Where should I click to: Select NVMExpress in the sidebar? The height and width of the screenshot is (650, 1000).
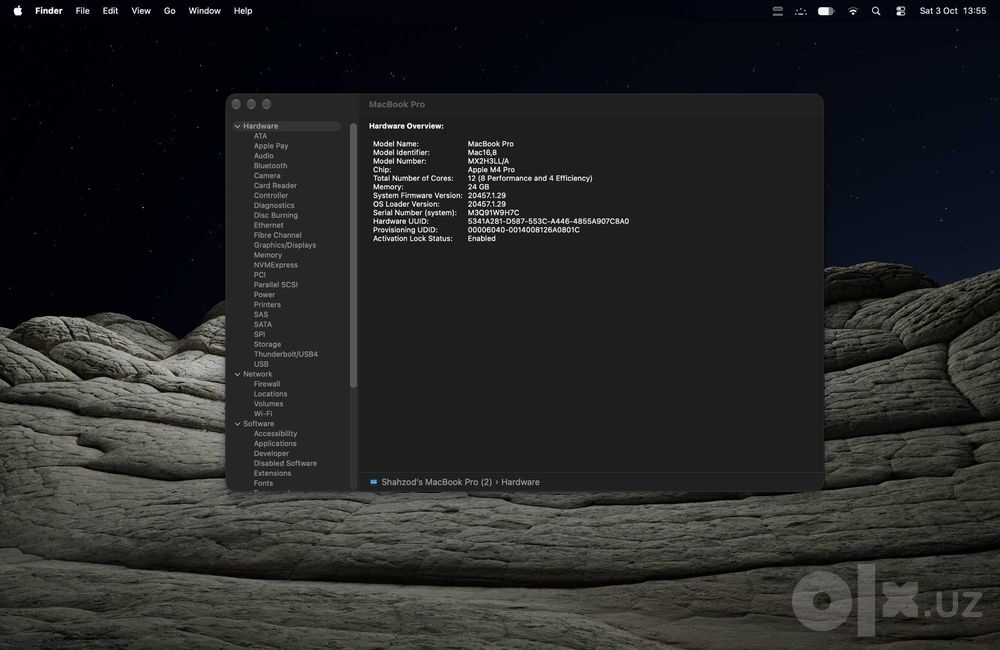276,265
